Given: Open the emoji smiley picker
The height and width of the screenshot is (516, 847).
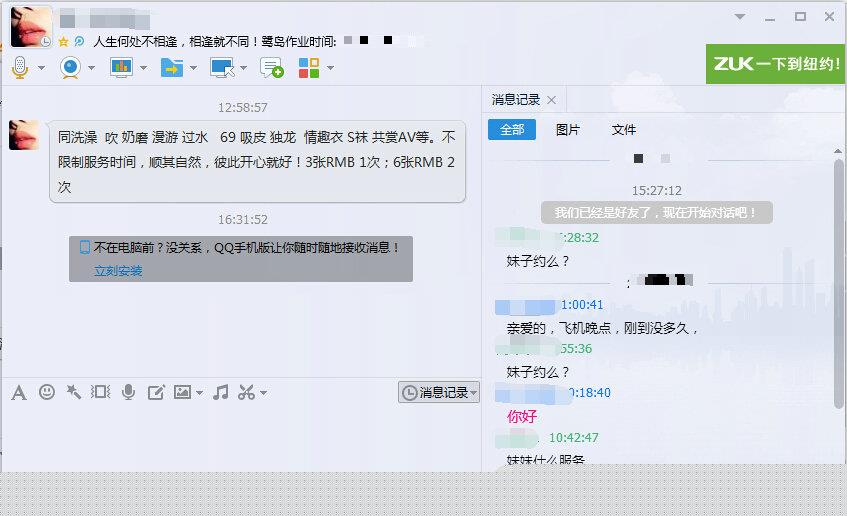Looking at the screenshot, I should point(46,392).
